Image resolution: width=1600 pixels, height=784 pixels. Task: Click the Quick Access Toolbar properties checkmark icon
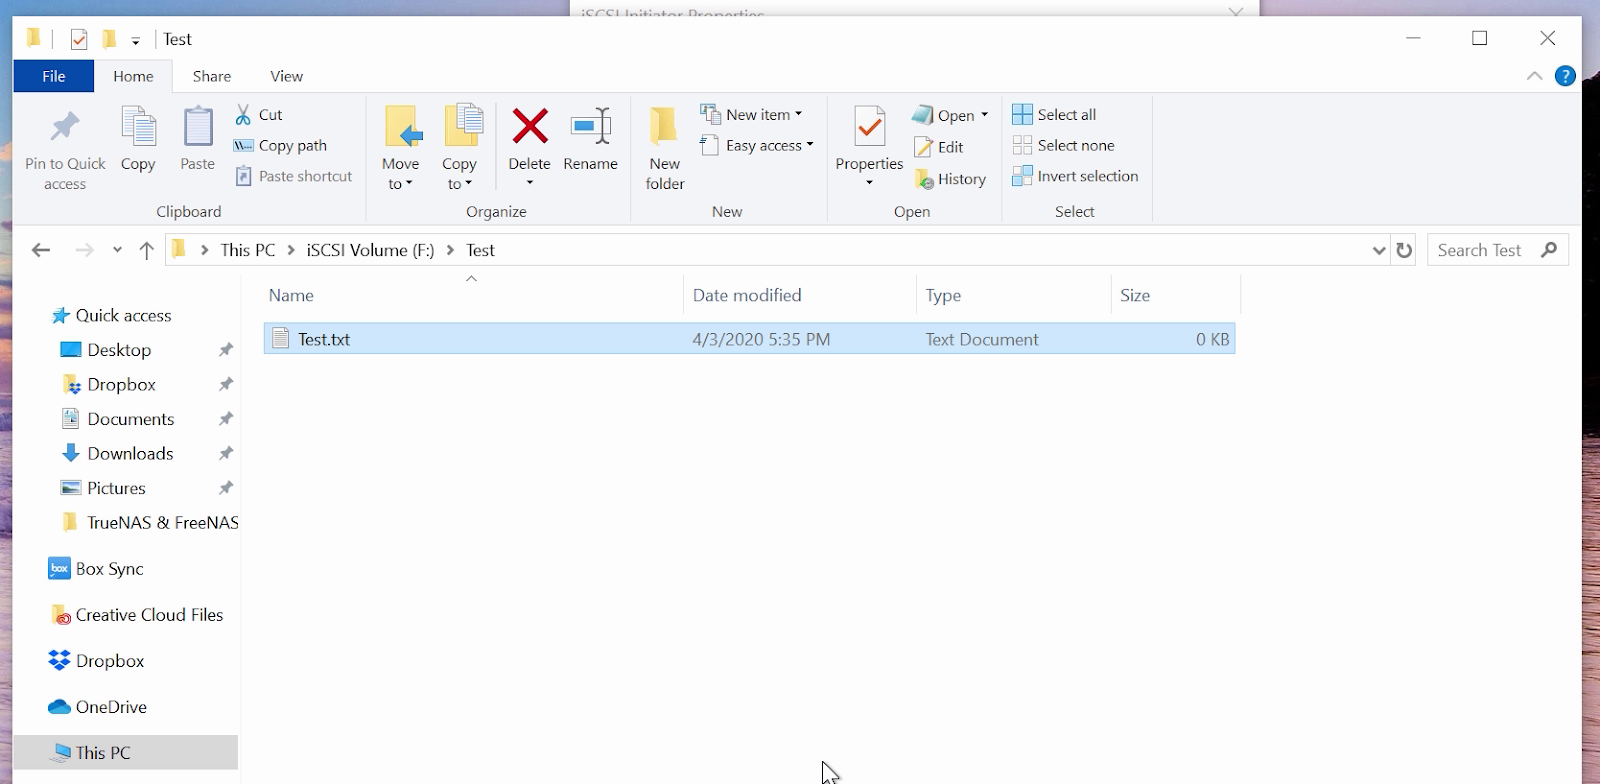[79, 39]
